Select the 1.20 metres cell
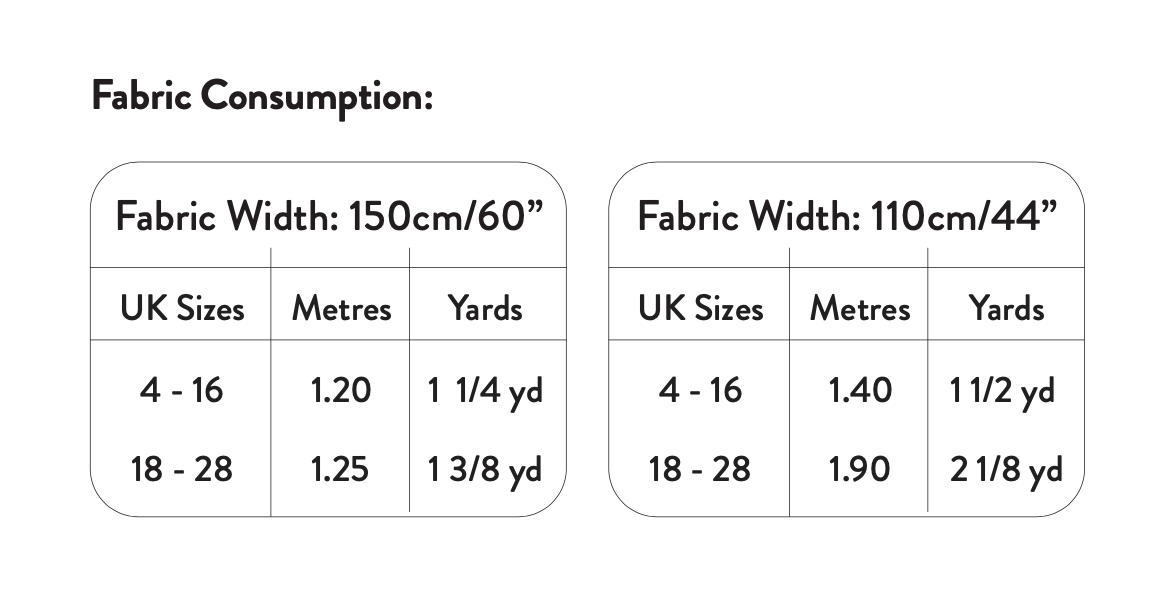This screenshot has width=1174, height=616. (341, 389)
